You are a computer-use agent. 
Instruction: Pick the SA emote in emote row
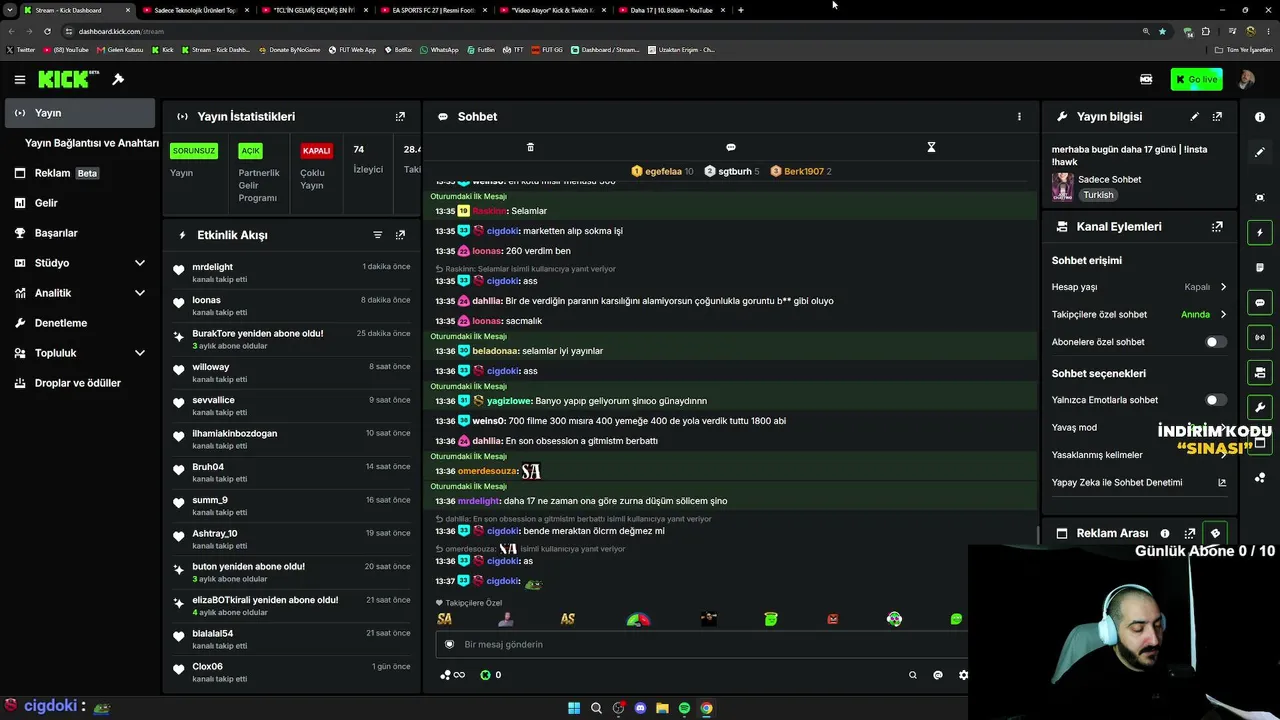pyautogui.click(x=445, y=619)
